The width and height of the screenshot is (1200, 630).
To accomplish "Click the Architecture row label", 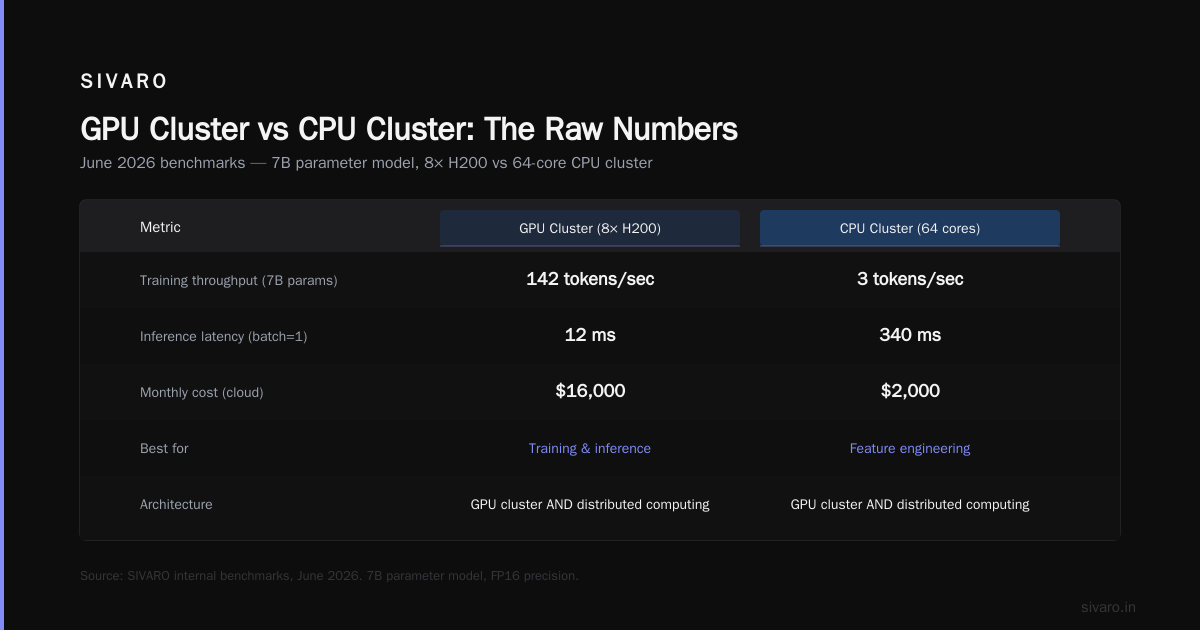I will [x=176, y=505].
